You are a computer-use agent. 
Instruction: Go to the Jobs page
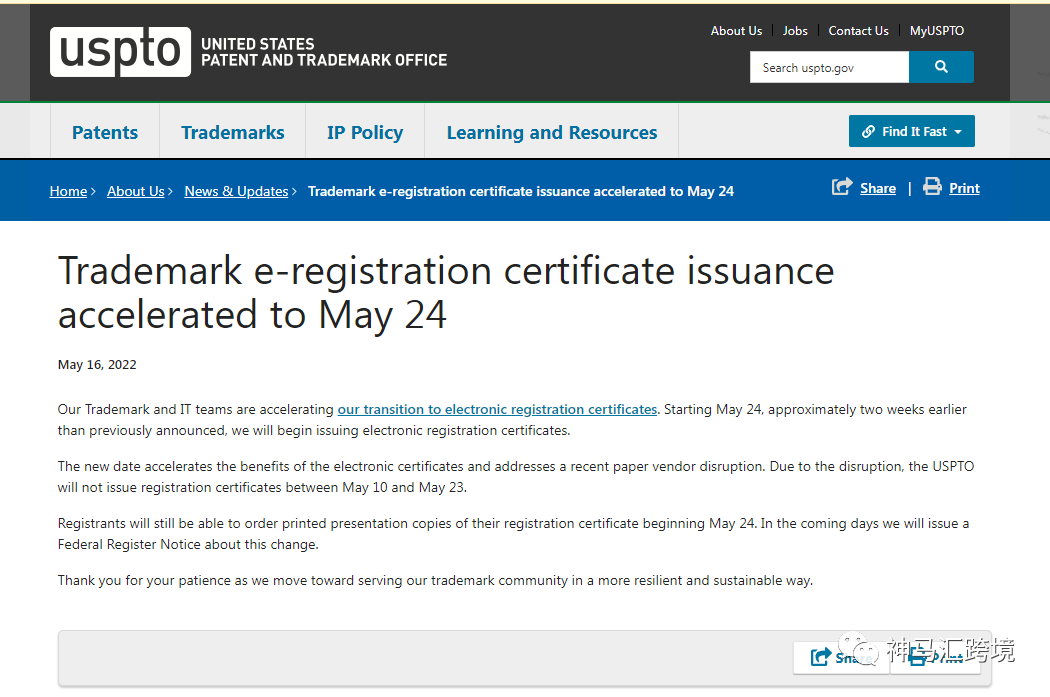click(x=795, y=31)
